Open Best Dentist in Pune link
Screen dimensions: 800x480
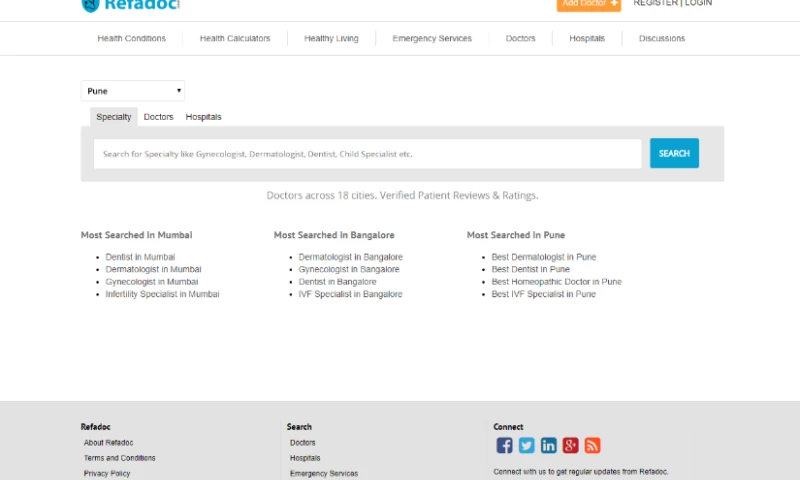[x=531, y=269]
